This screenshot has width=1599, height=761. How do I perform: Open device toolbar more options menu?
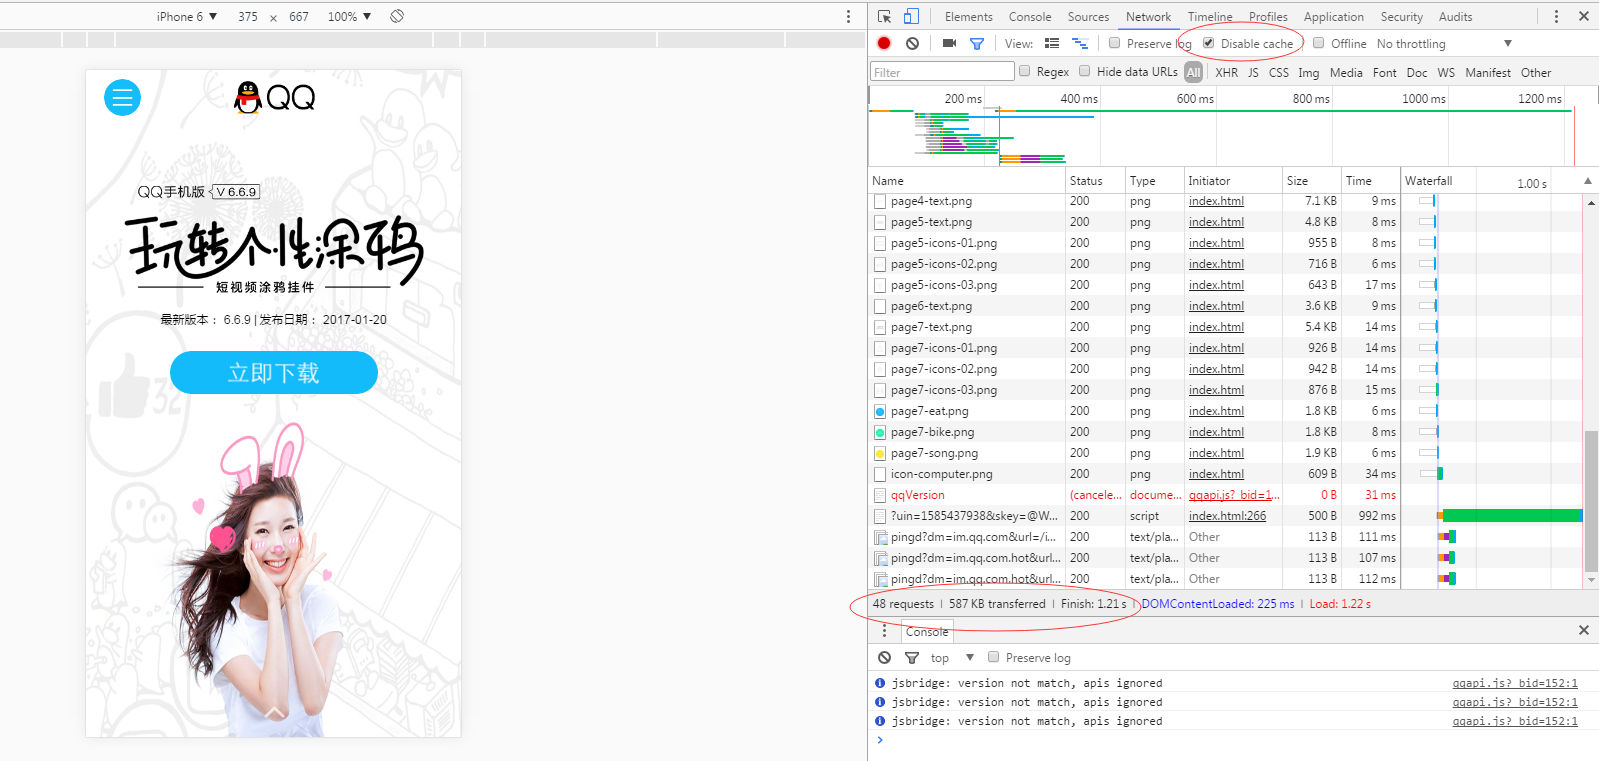[x=848, y=16]
